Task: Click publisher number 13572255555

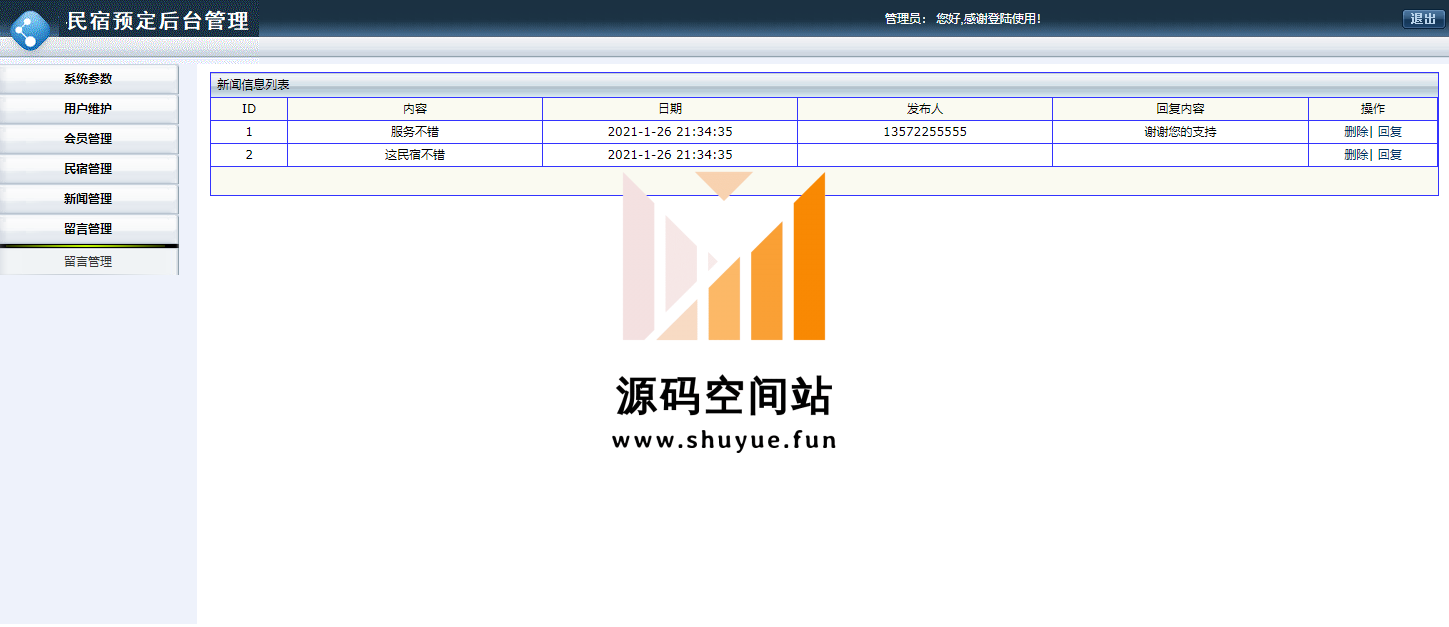Action: 925,132
